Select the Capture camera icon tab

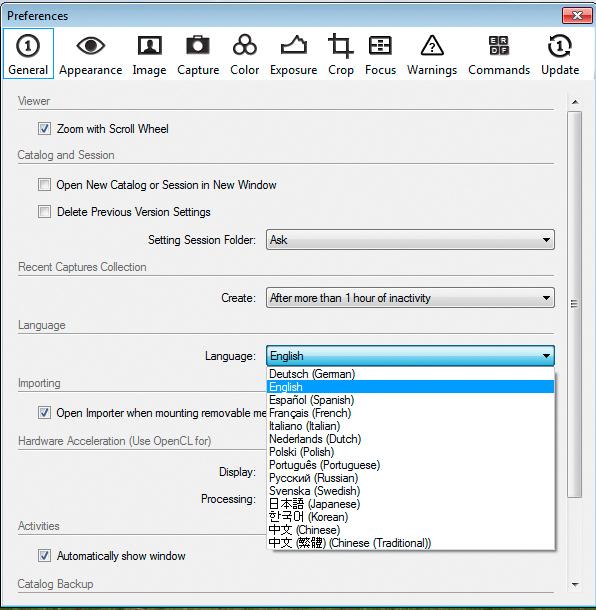click(198, 54)
